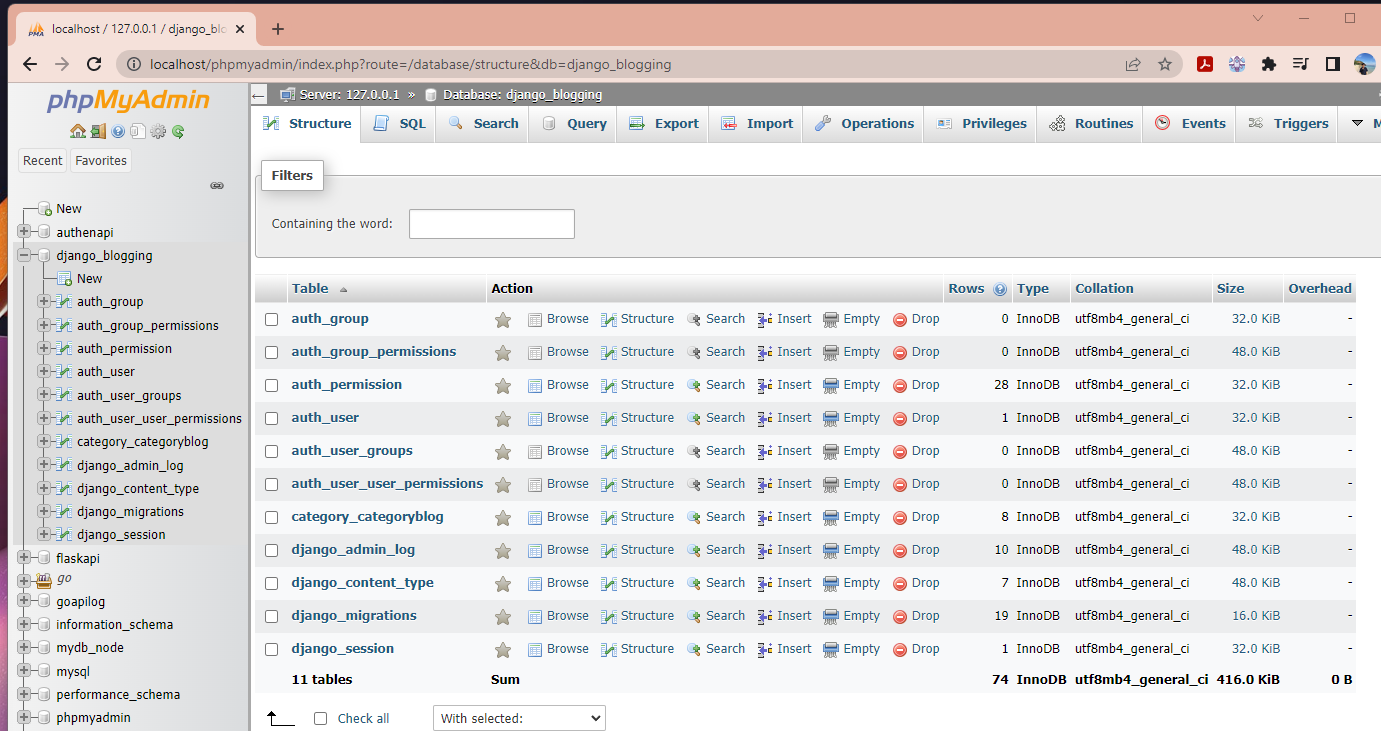Screen dimensions: 1381x731
Task: Click help icon beside Rows column header
Action: click(1000, 289)
